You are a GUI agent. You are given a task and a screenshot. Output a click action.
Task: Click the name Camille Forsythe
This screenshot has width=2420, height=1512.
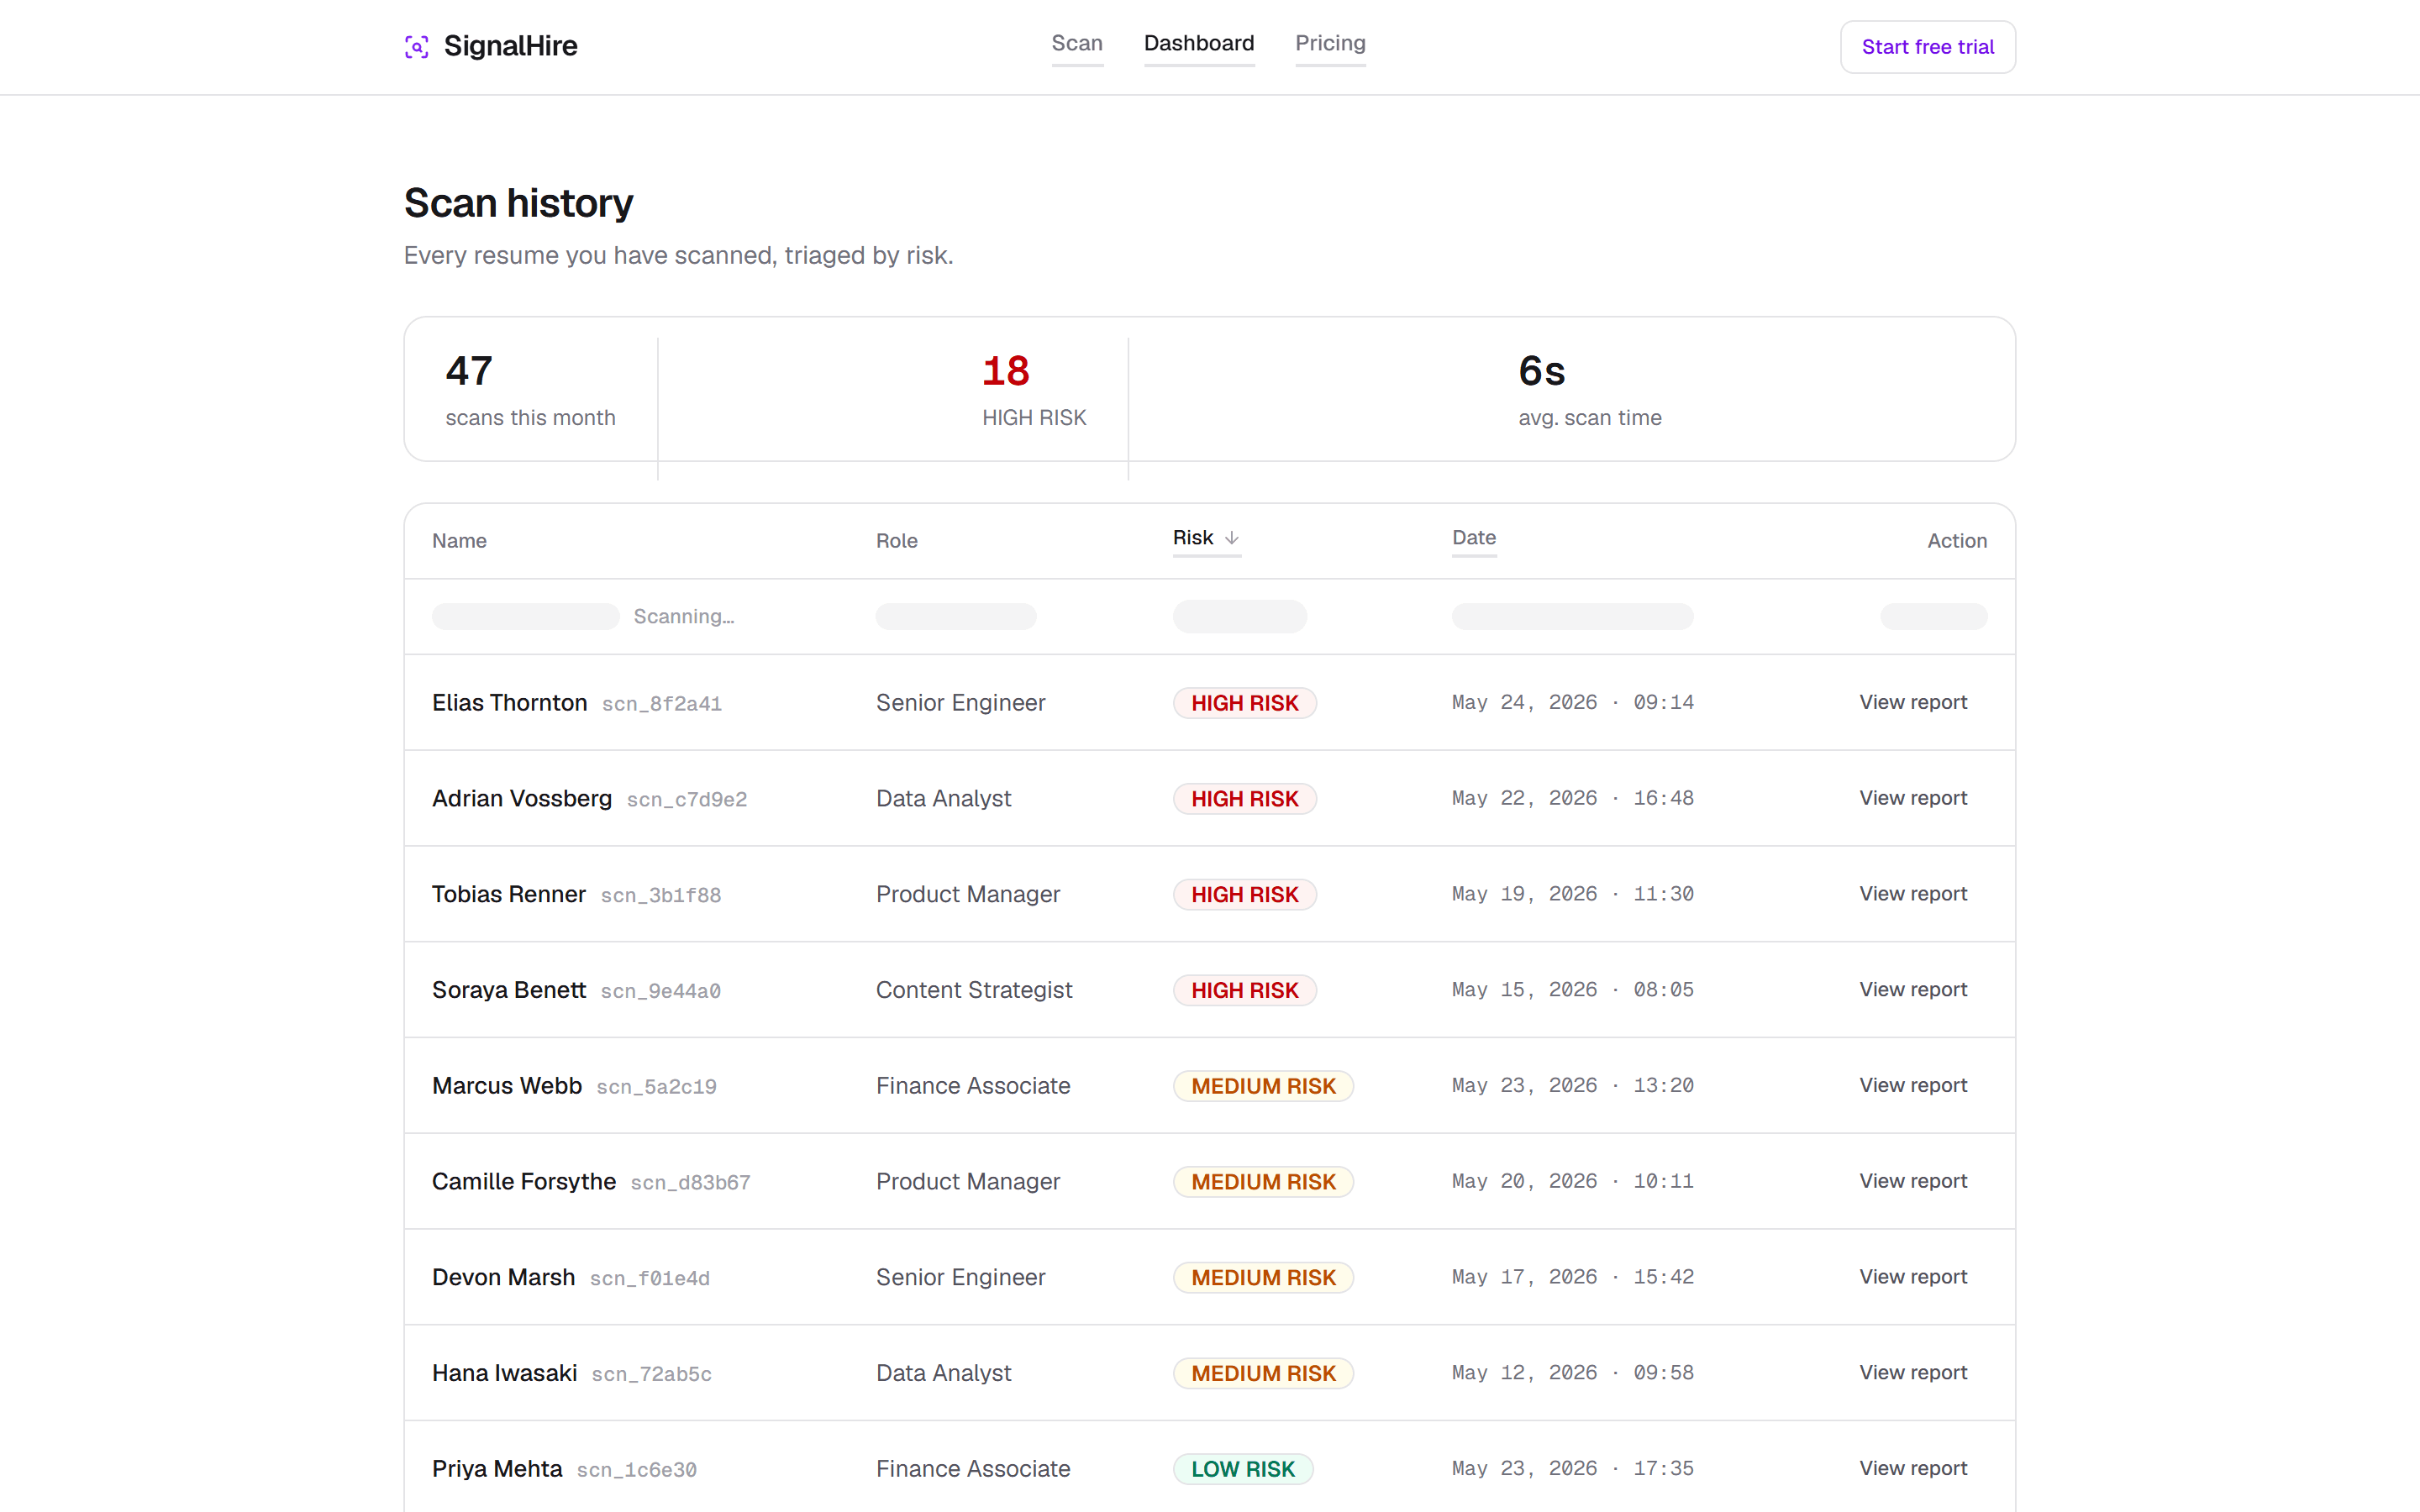(x=524, y=1182)
